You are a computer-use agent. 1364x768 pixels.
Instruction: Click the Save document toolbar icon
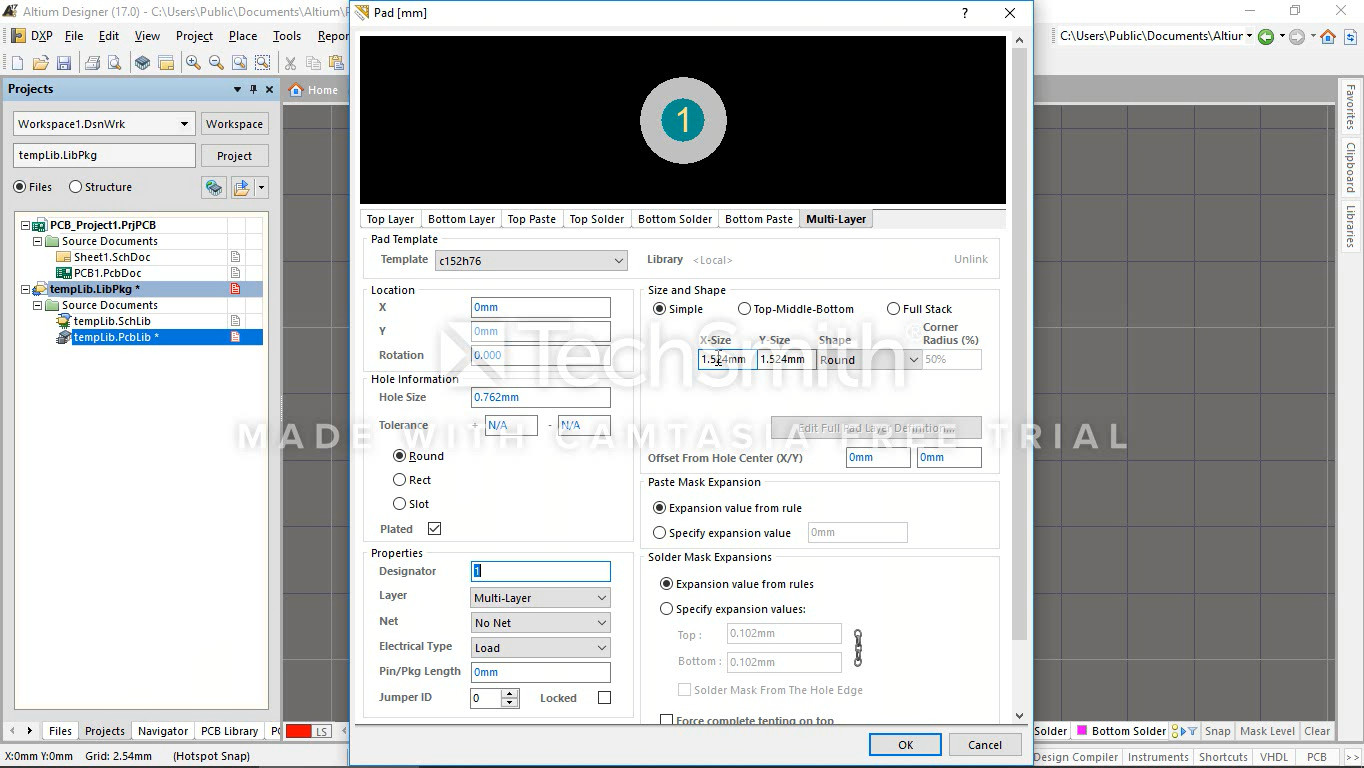64,63
